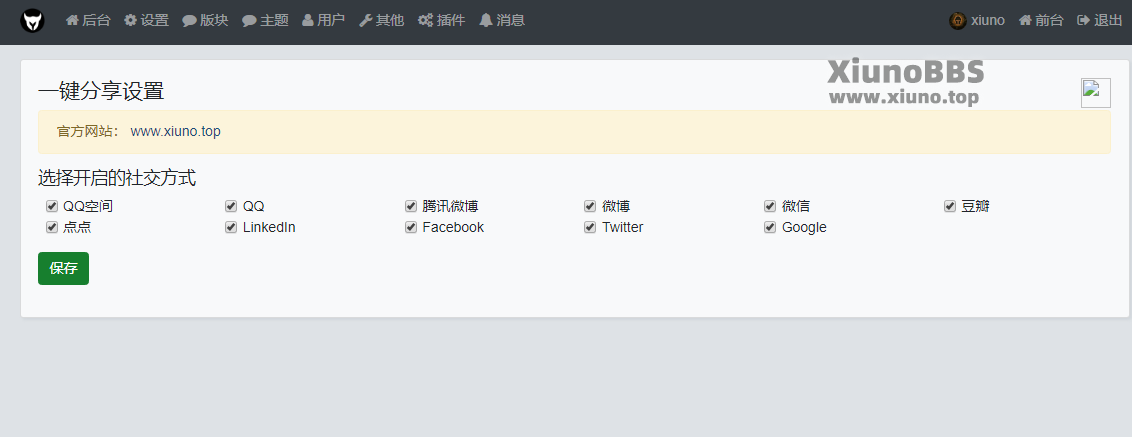This screenshot has width=1132, height=437.
Task: Open the 版块 forums menu
Action: pyautogui.click(x=205, y=20)
